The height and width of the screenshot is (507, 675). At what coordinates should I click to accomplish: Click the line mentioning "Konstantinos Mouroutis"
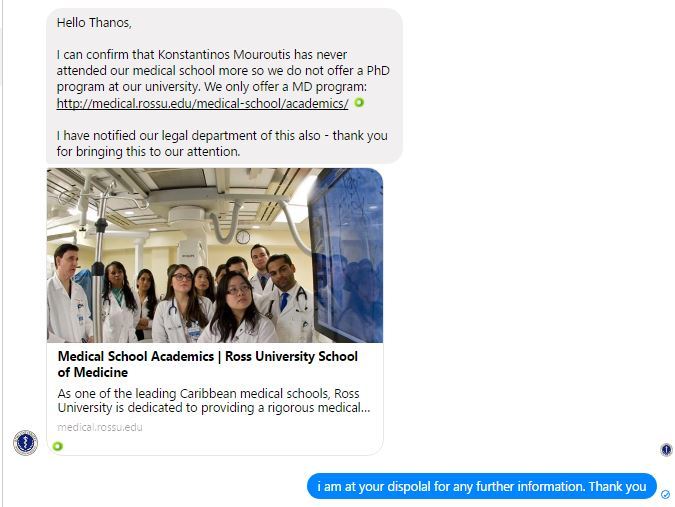pos(201,55)
